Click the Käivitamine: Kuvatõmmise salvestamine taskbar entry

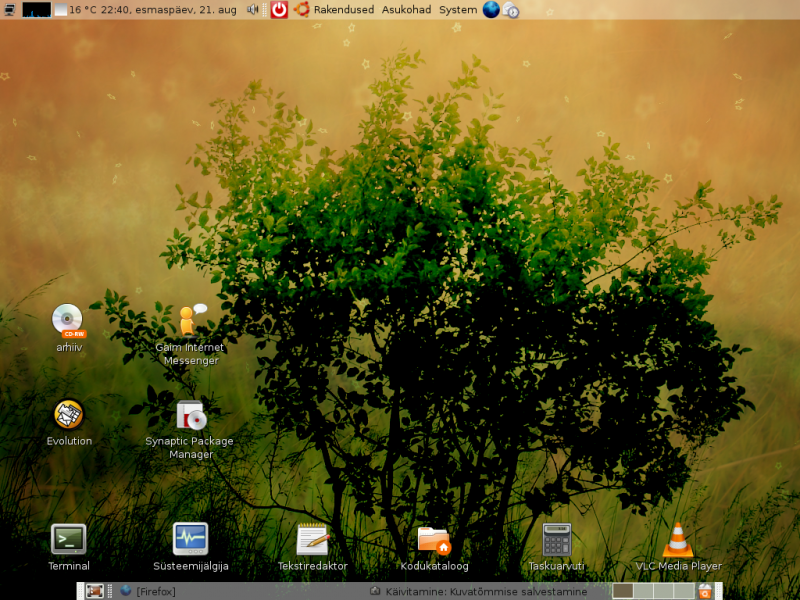(x=478, y=591)
